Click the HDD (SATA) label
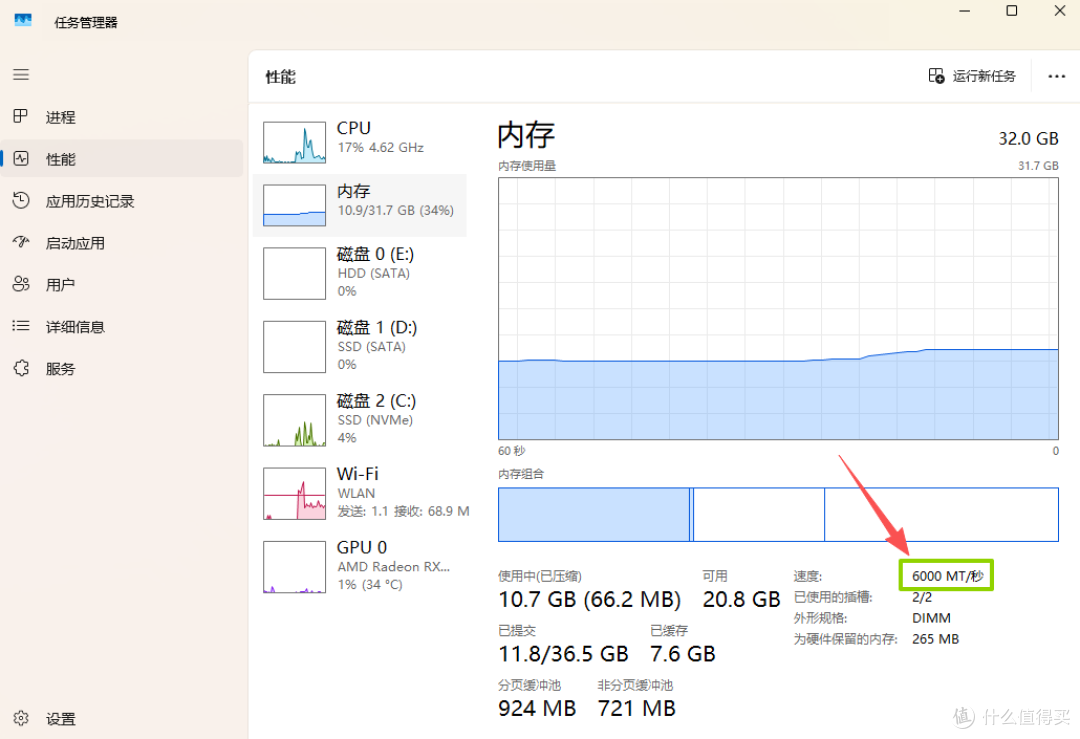1080x739 pixels. coord(373,273)
